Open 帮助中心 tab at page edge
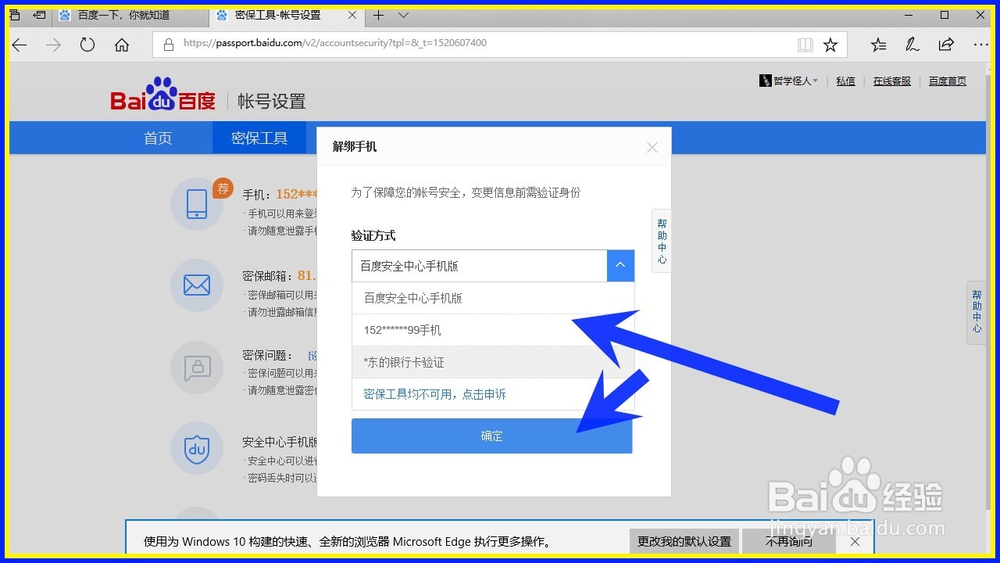The width and height of the screenshot is (1000, 563). [x=976, y=312]
